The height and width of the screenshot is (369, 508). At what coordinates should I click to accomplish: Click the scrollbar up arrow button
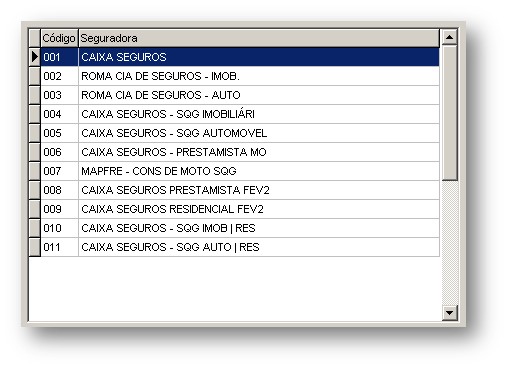tap(449, 37)
